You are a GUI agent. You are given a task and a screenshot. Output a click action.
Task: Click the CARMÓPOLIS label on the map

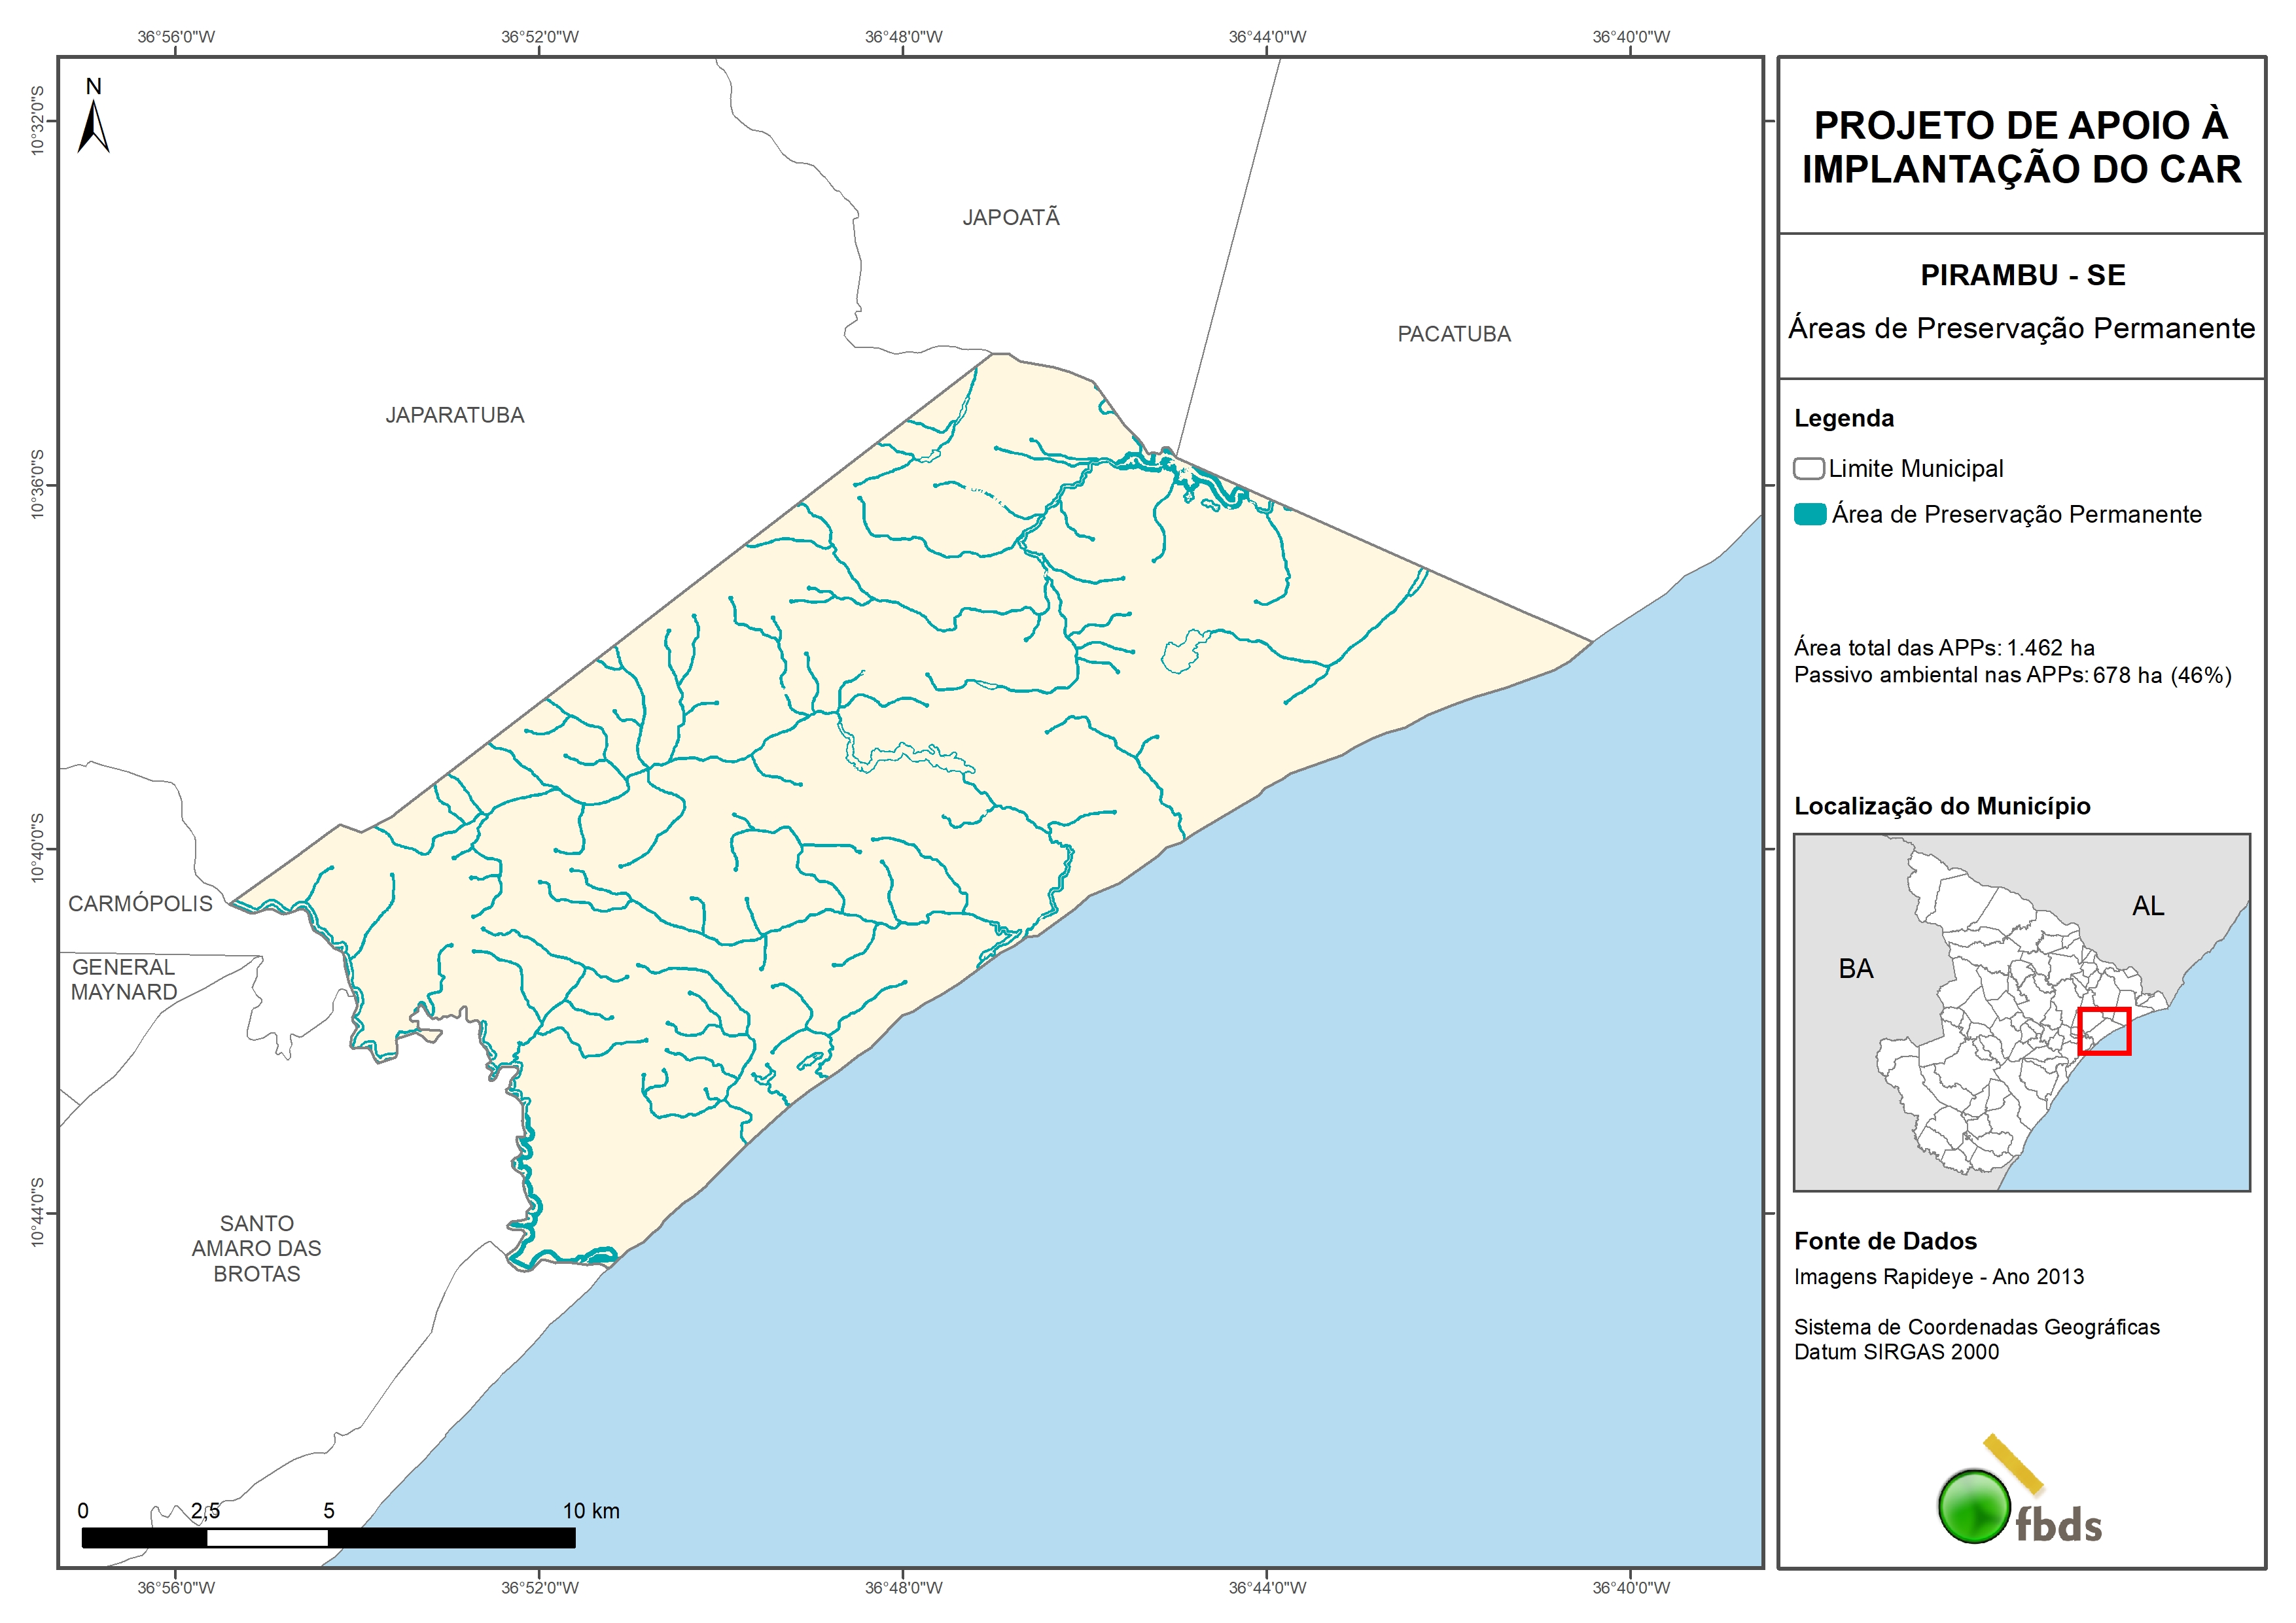140,903
